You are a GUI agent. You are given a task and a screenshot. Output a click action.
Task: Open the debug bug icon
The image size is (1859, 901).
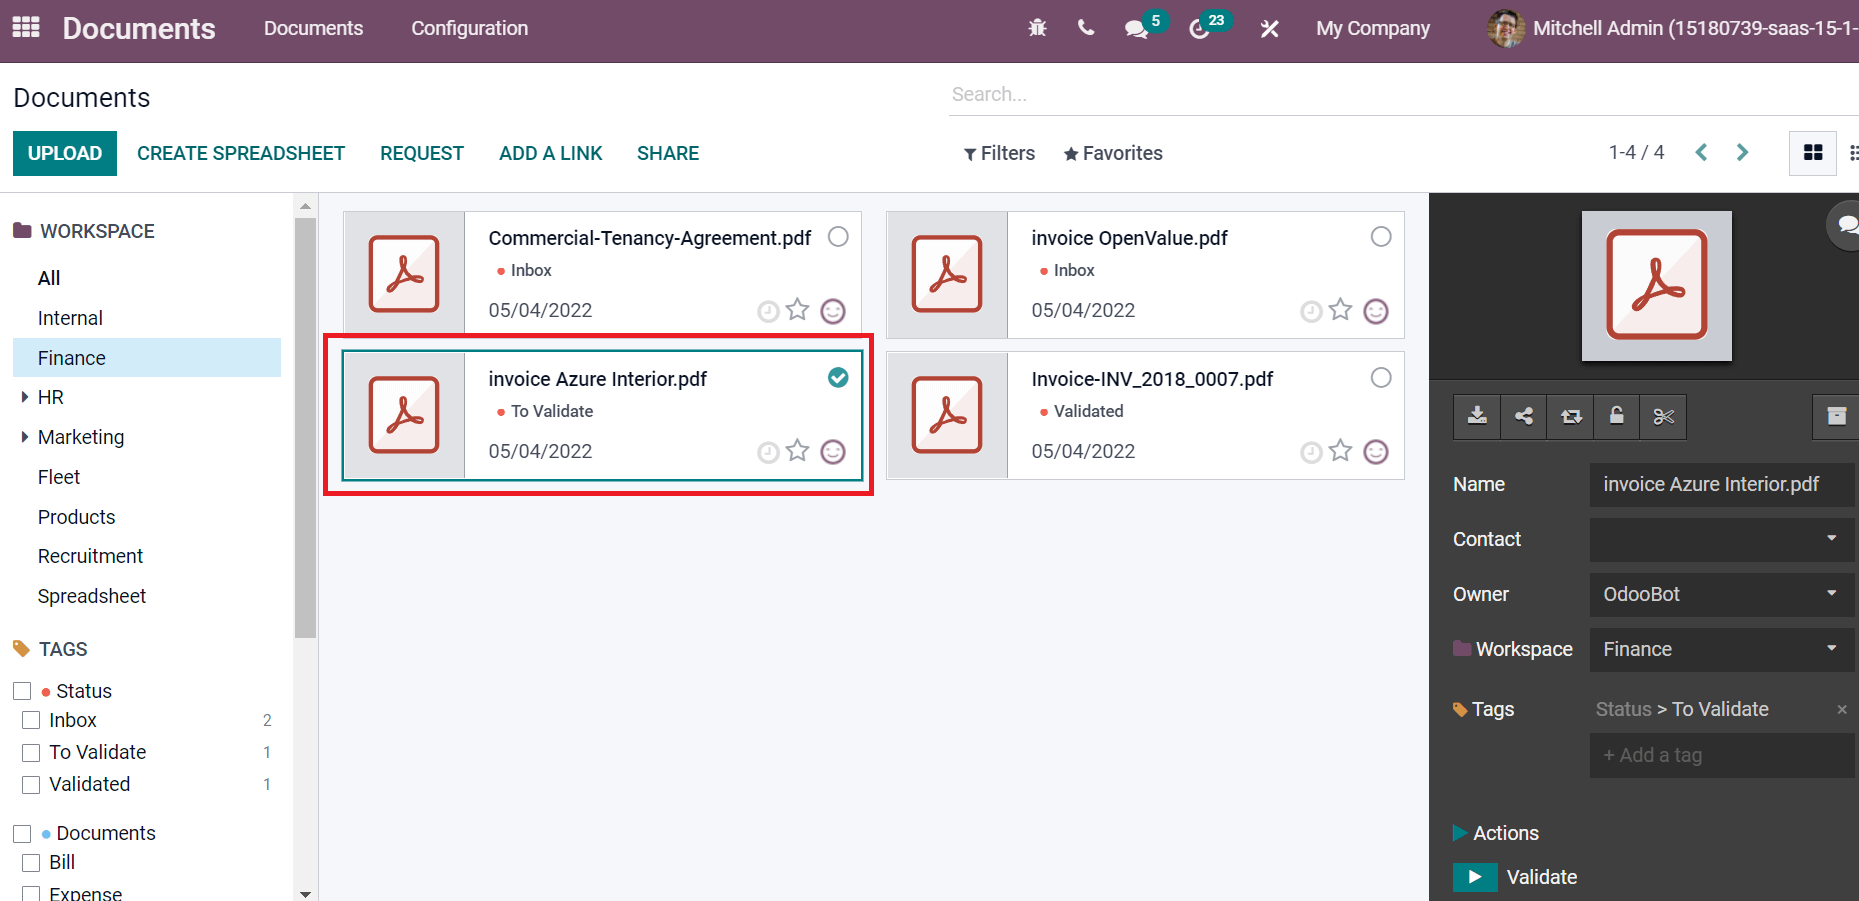(1037, 28)
